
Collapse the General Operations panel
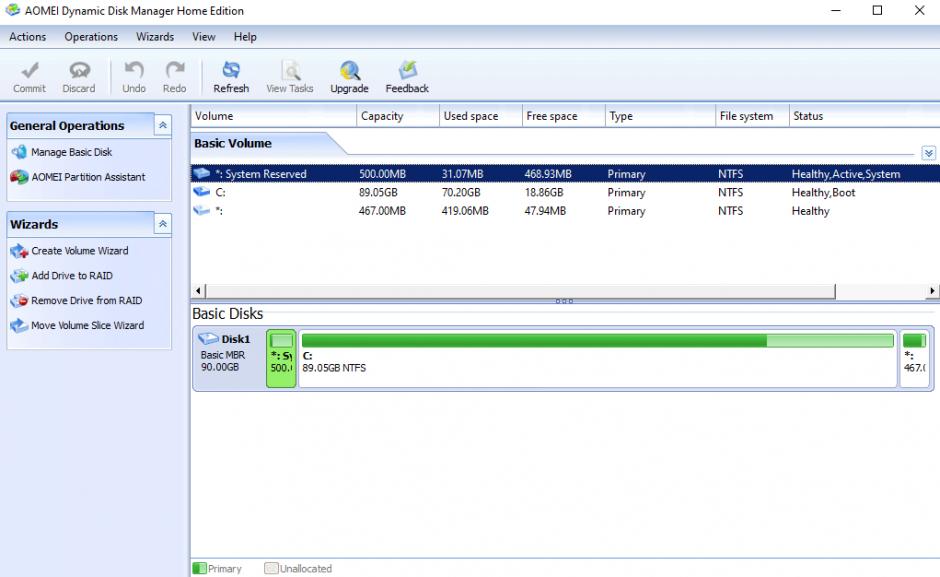pos(162,125)
